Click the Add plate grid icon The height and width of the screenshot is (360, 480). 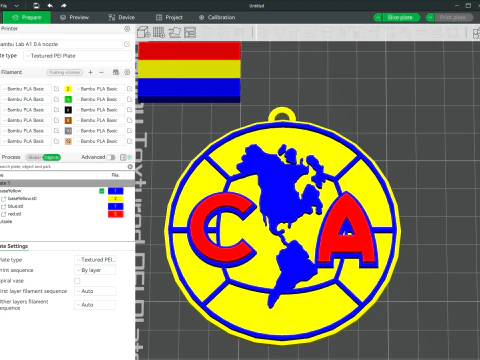click(x=159, y=32)
